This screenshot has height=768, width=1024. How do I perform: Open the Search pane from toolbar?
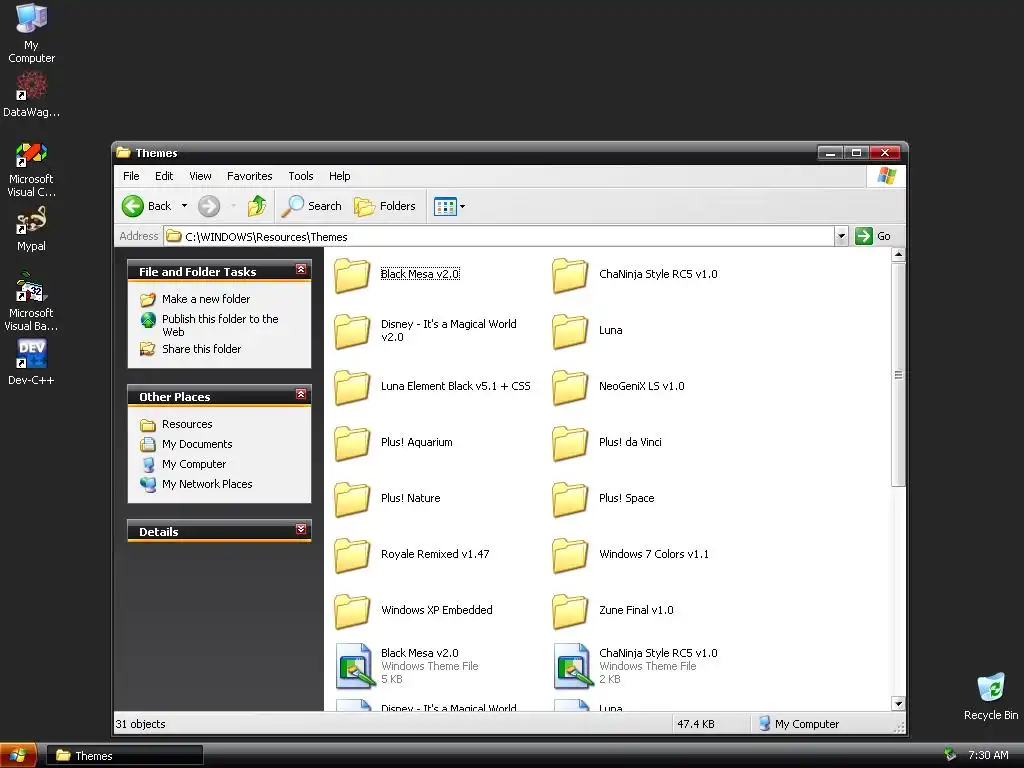tap(312, 206)
